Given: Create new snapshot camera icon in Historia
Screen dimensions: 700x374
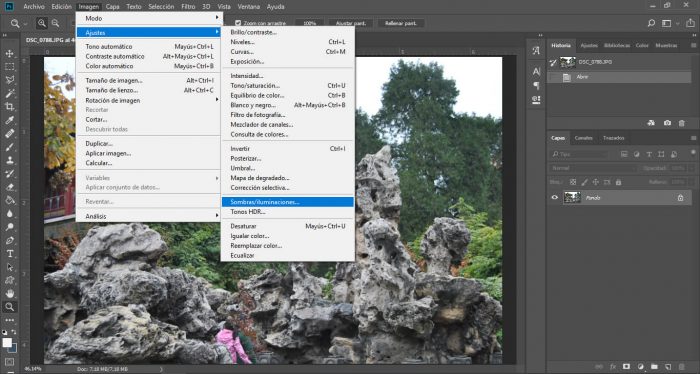Looking at the screenshot, I should click(x=667, y=123).
